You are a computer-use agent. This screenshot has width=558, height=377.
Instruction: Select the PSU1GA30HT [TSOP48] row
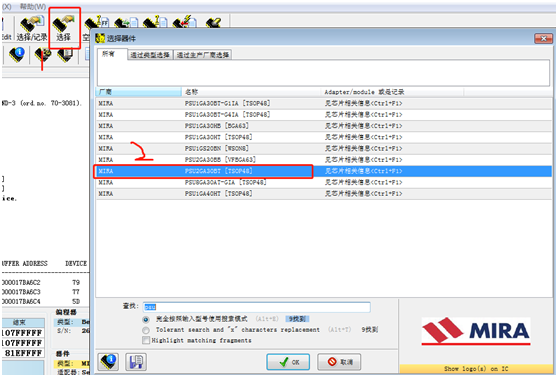click(324, 137)
